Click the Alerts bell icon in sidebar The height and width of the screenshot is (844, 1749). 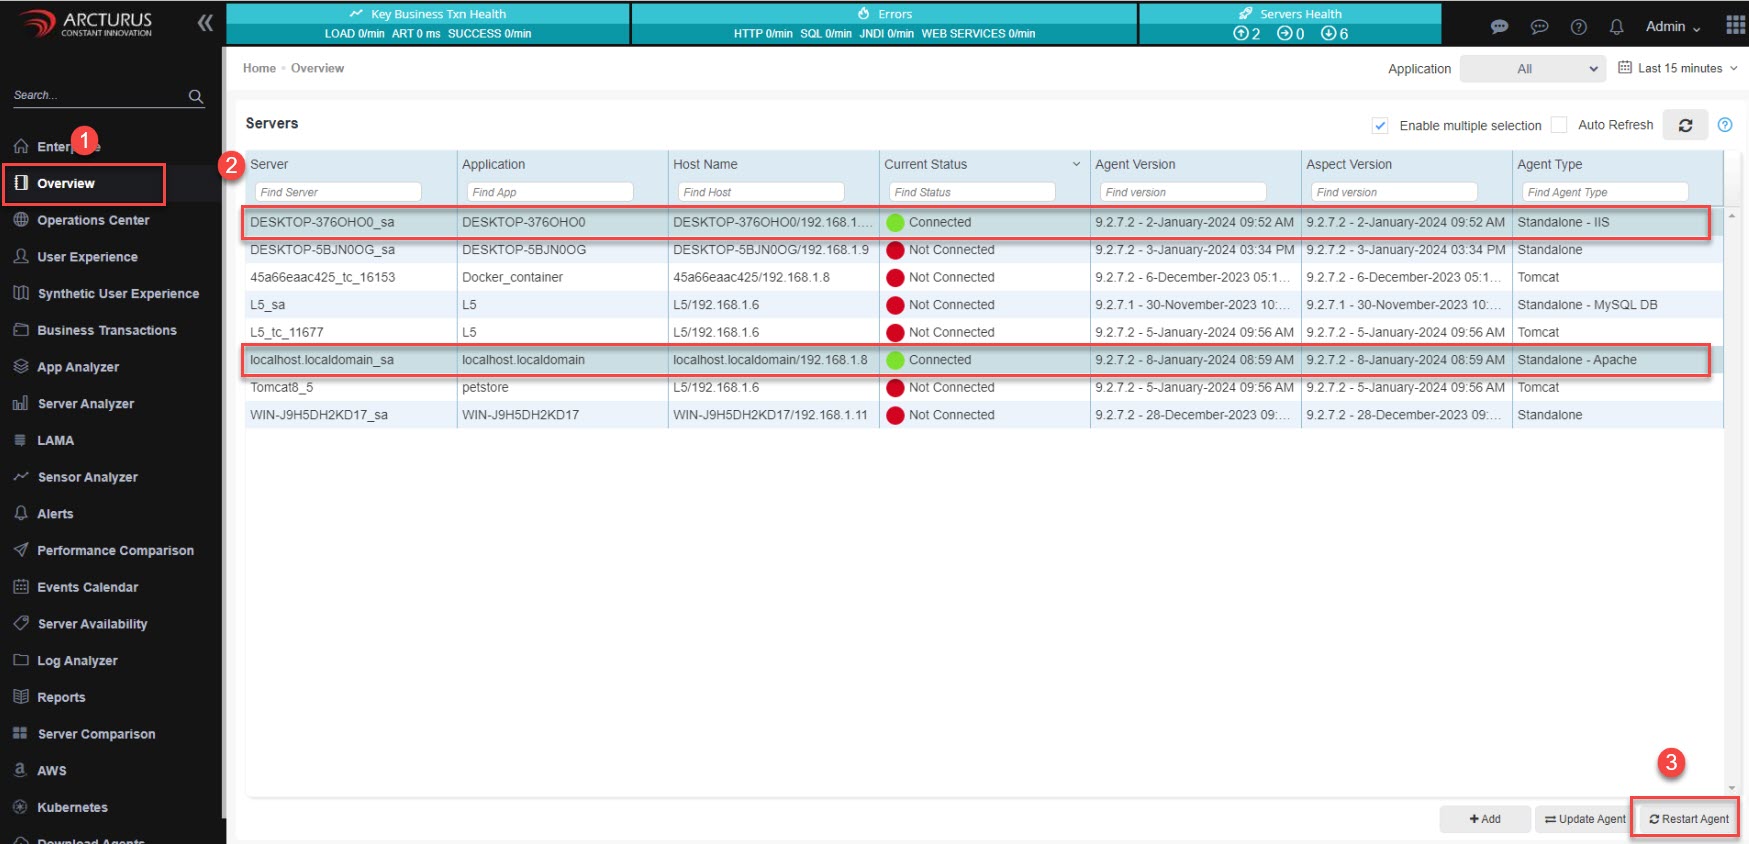[x=21, y=513]
